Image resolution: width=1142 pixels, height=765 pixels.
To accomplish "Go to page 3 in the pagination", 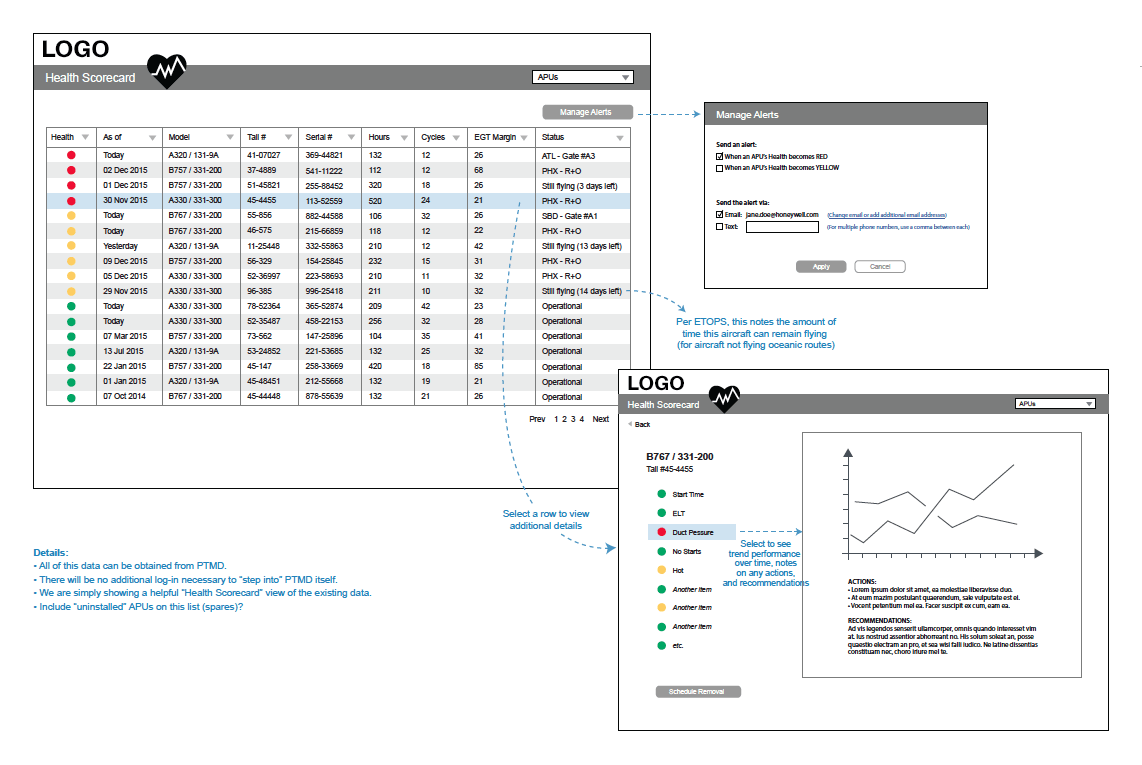I will tap(572, 419).
